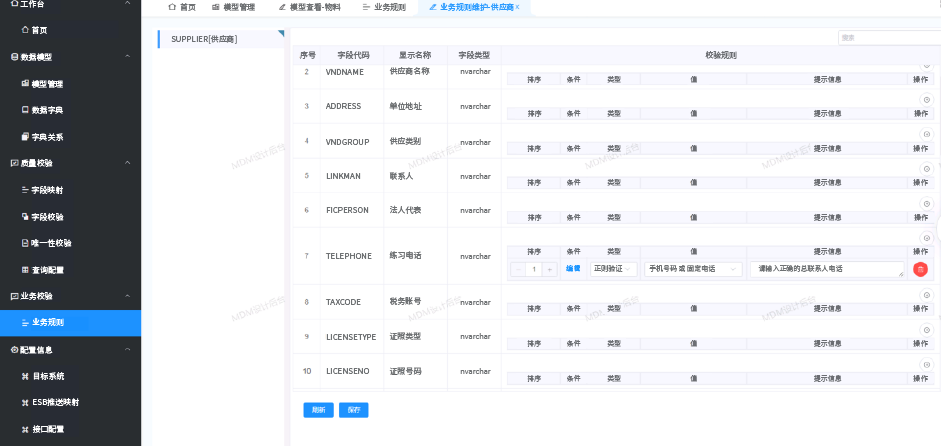Screen dimensions: 941x446
Task: Collapse the 数据模型 sidebar group
Action: (x=127, y=57)
